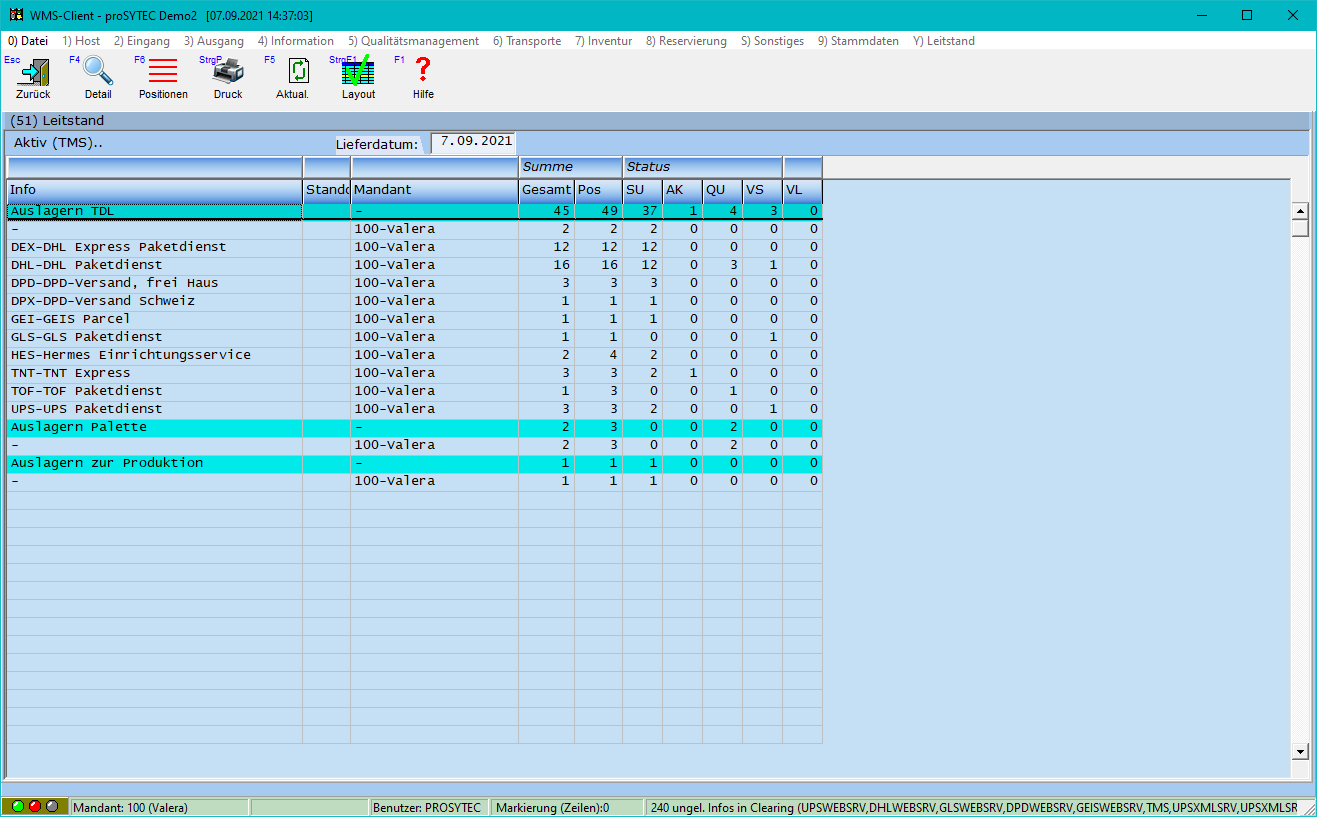Click the scrollbar down arrow
This screenshot has width=1317, height=817.
coord(1300,751)
